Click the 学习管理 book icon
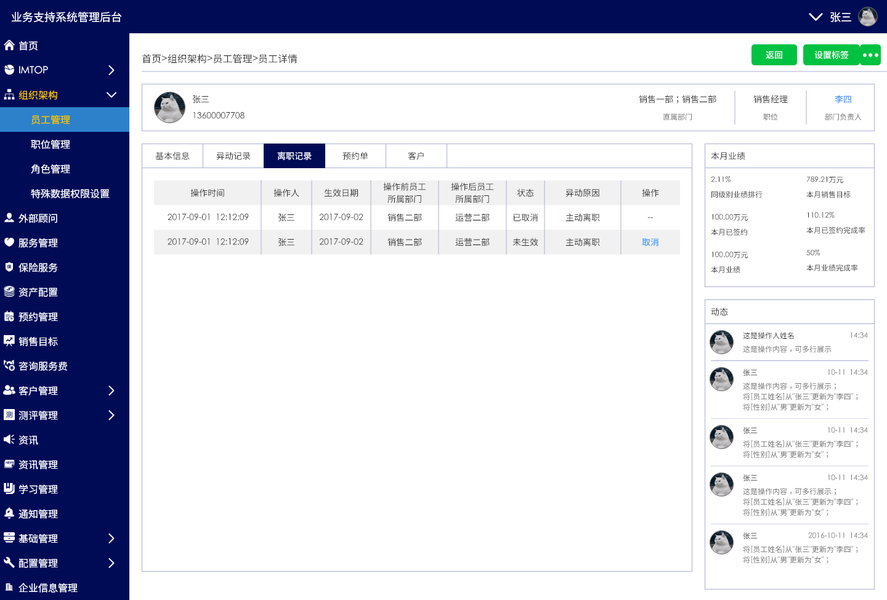The image size is (887, 600). point(9,489)
